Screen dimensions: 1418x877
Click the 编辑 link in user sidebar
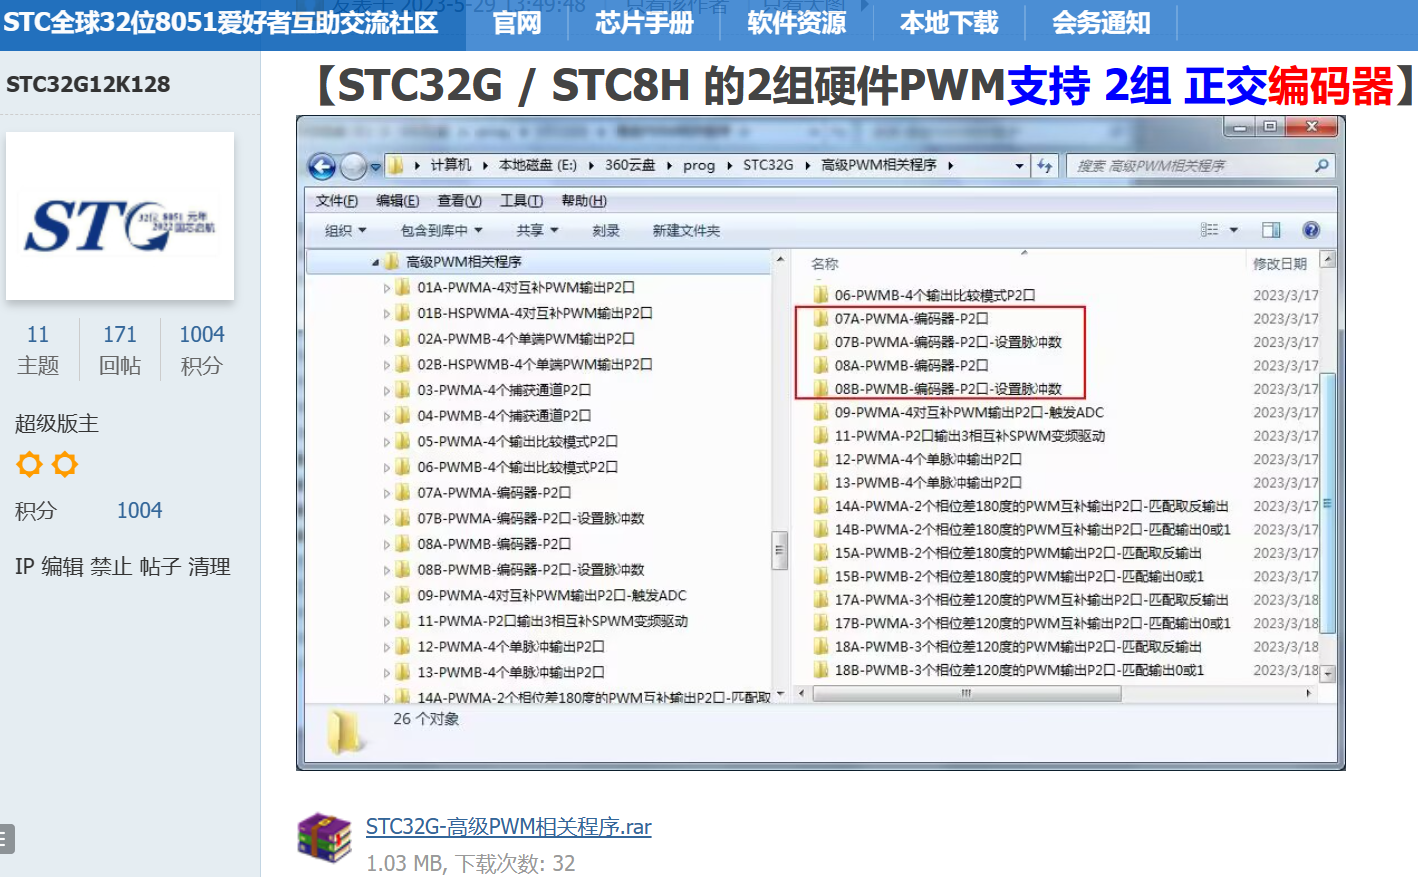pos(62,567)
